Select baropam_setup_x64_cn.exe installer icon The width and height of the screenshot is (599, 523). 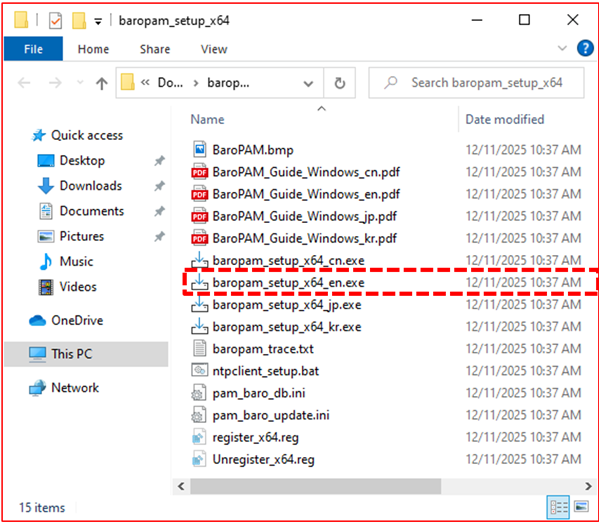tap(199, 259)
